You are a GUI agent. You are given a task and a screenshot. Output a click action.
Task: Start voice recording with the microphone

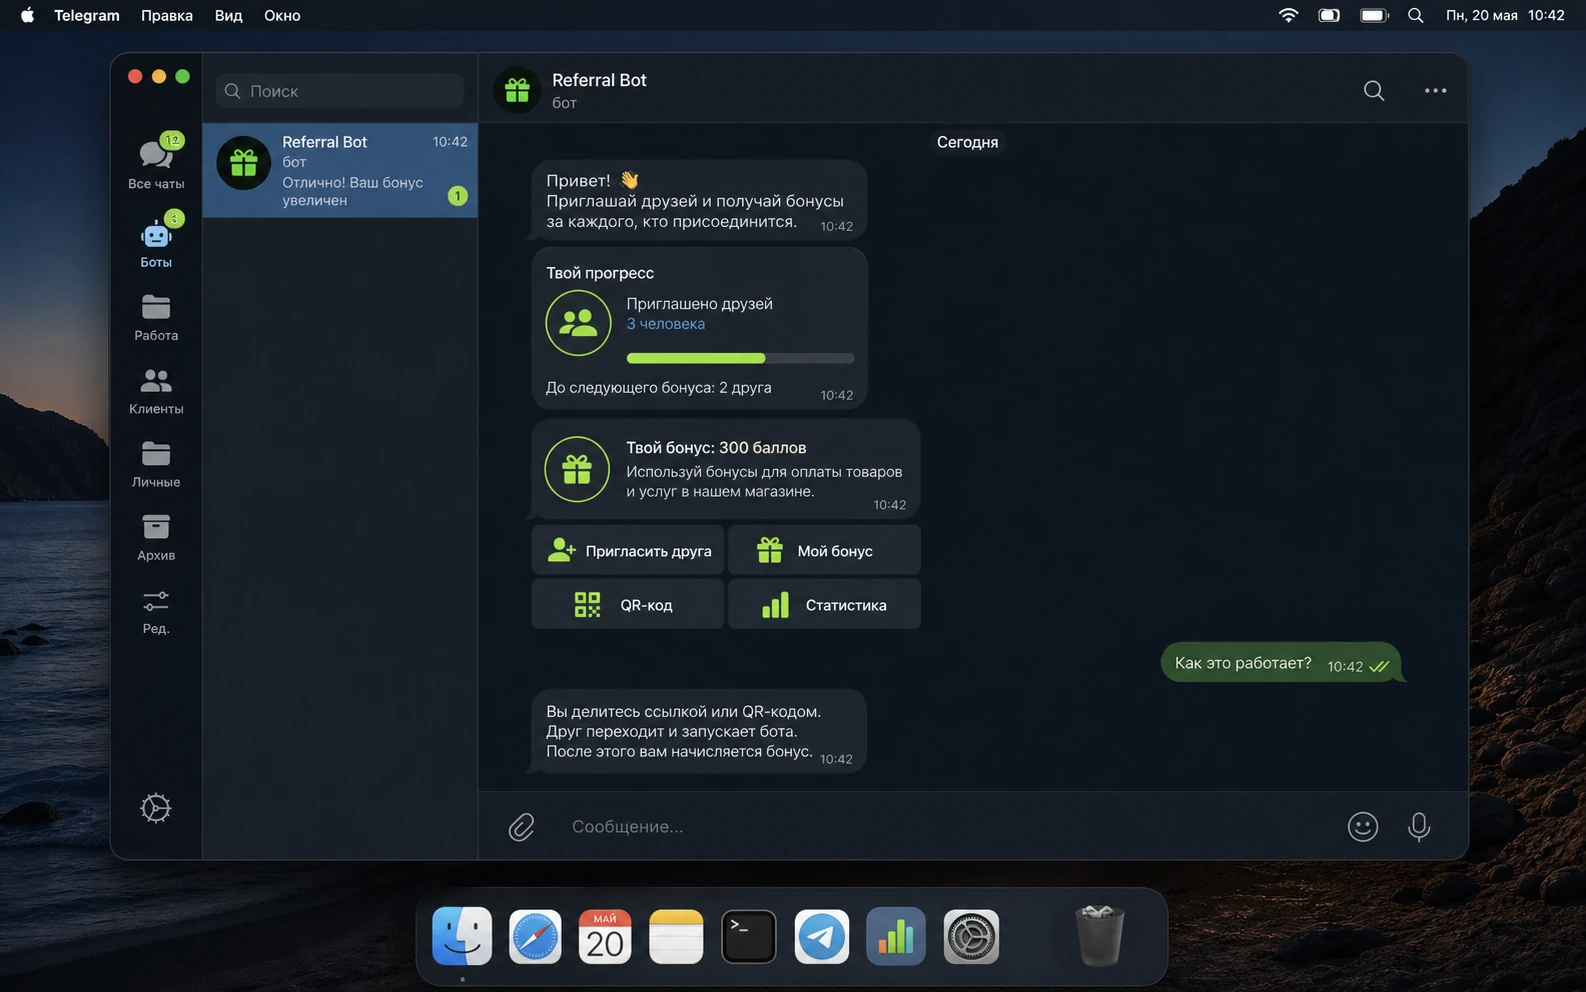(x=1419, y=827)
